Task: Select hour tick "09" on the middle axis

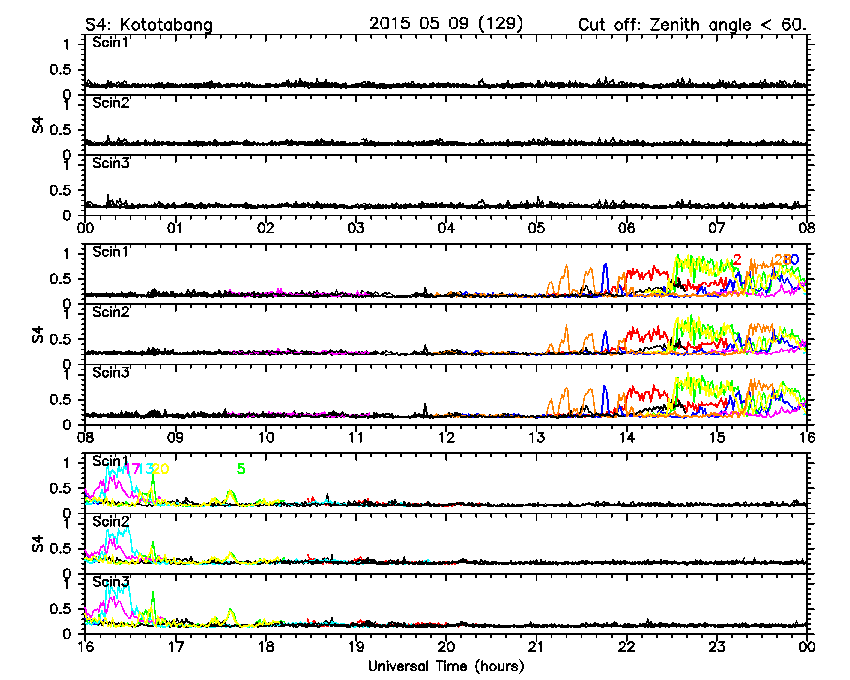Action: click(x=175, y=437)
